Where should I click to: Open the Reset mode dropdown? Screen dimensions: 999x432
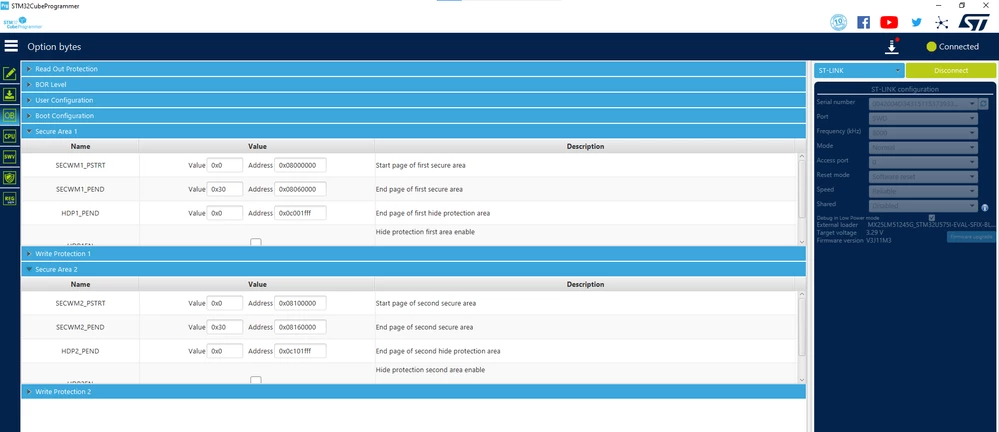[923, 176]
